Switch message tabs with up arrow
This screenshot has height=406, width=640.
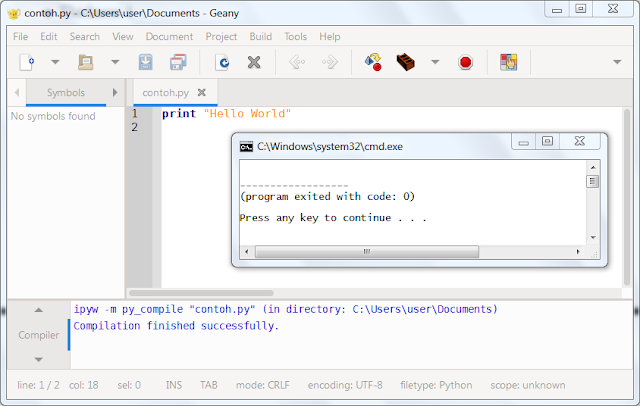pyautogui.click(x=38, y=310)
